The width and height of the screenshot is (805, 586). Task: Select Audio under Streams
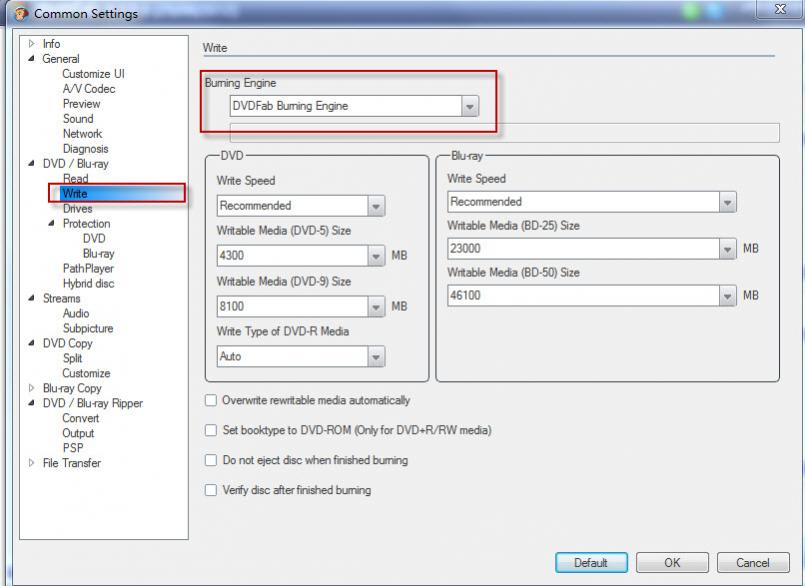[x=76, y=313]
